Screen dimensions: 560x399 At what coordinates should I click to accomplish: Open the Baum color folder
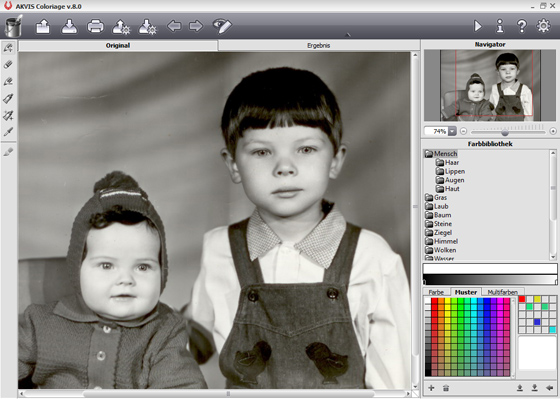tap(438, 215)
